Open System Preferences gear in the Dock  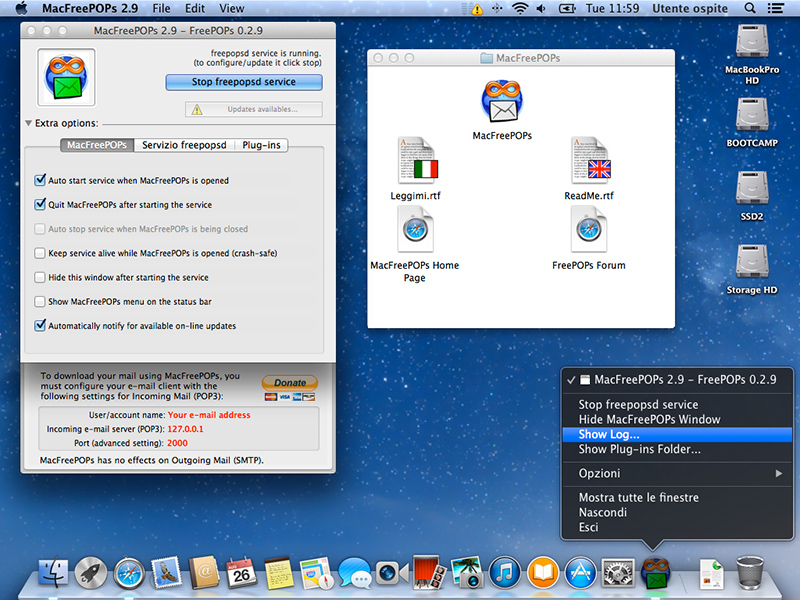(618, 573)
